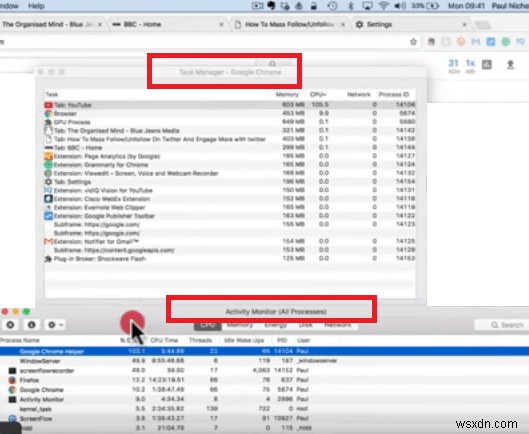
Task: Select Tab: The Organised Mind row in Task Manager
Action: point(230,131)
